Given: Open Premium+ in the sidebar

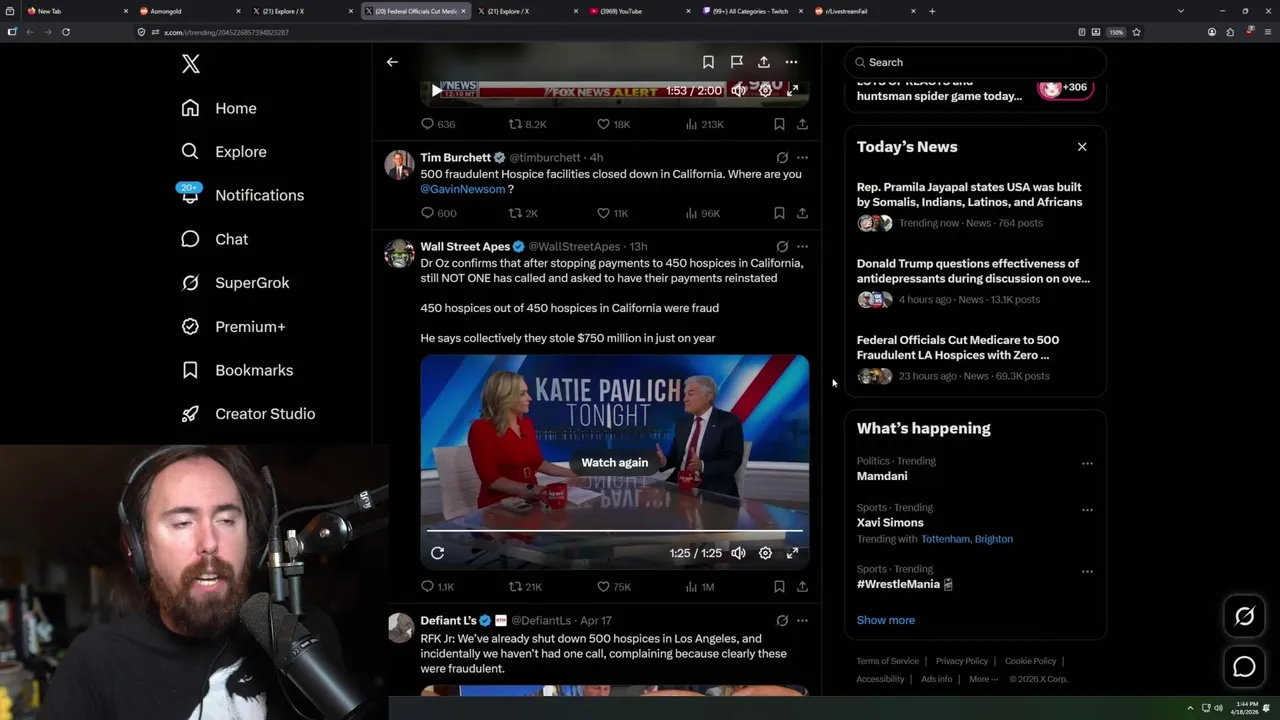Looking at the screenshot, I should point(233,326).
